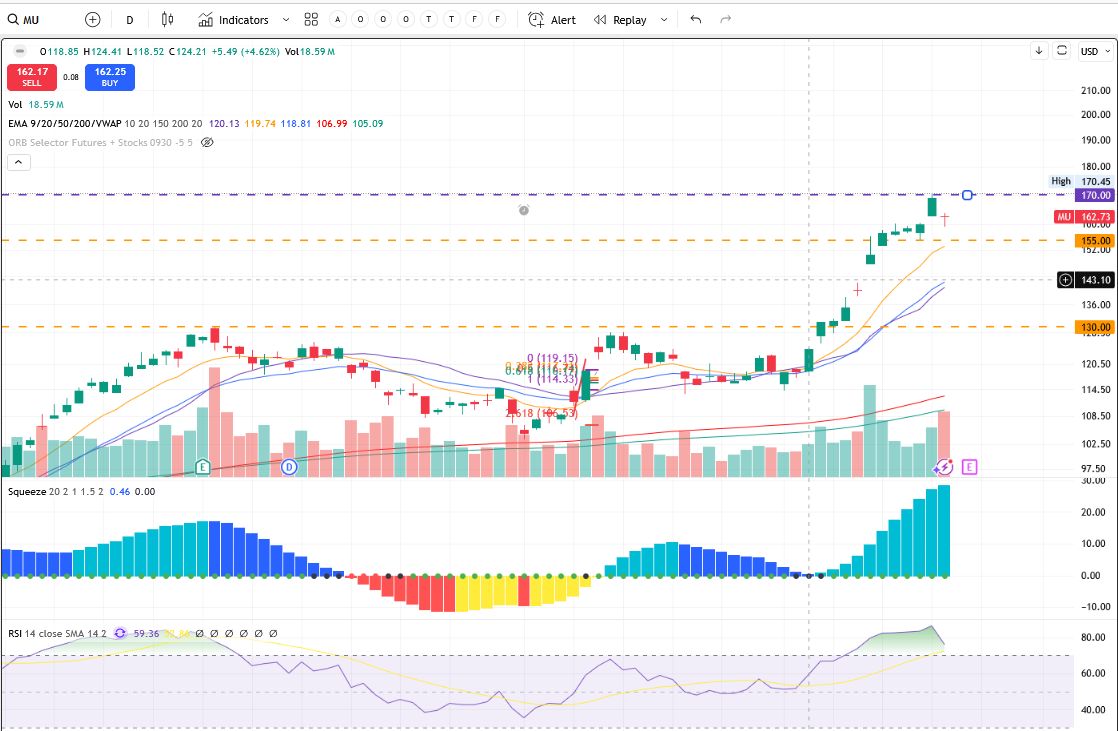Toggle visibility of the ORB Selector indicator
The width and height of the screenshot is (1118, 731).
207,142
